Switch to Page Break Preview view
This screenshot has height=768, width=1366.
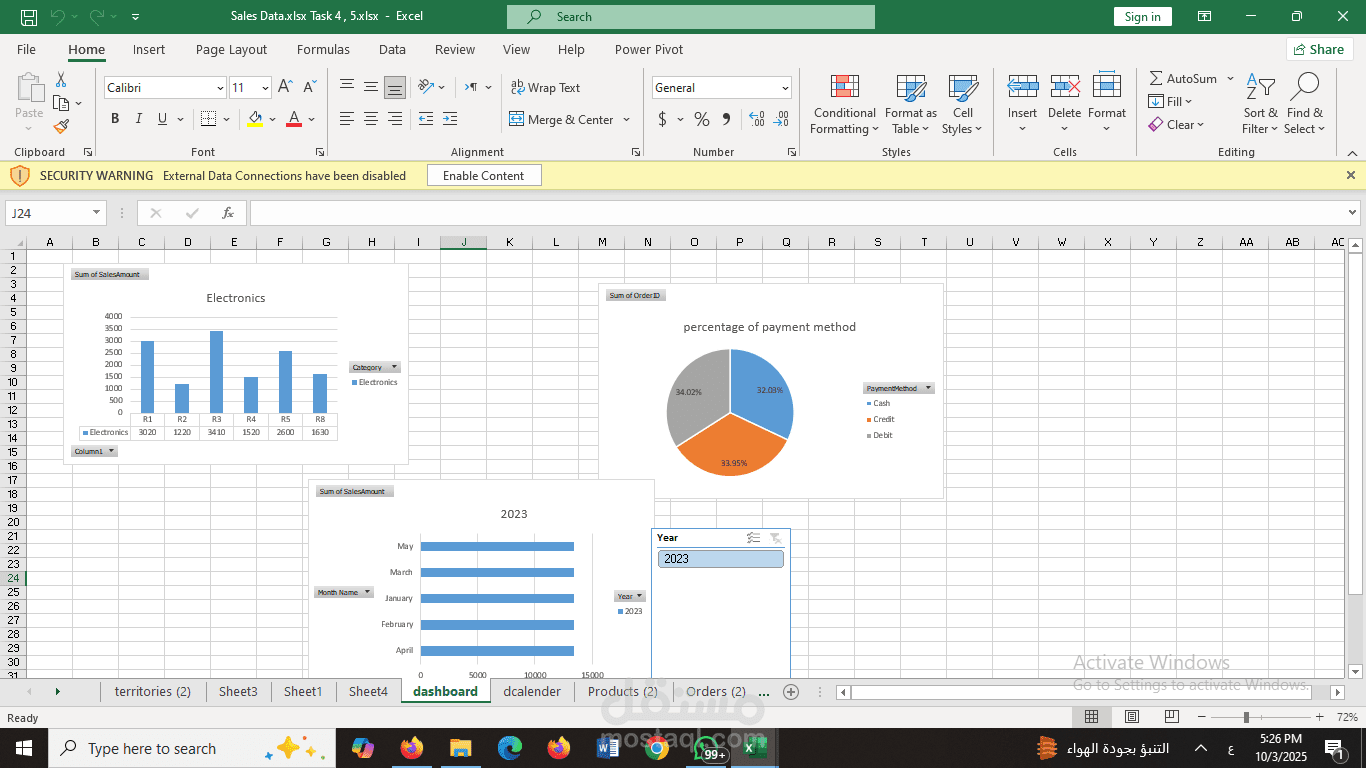(x=1171, y=717)
